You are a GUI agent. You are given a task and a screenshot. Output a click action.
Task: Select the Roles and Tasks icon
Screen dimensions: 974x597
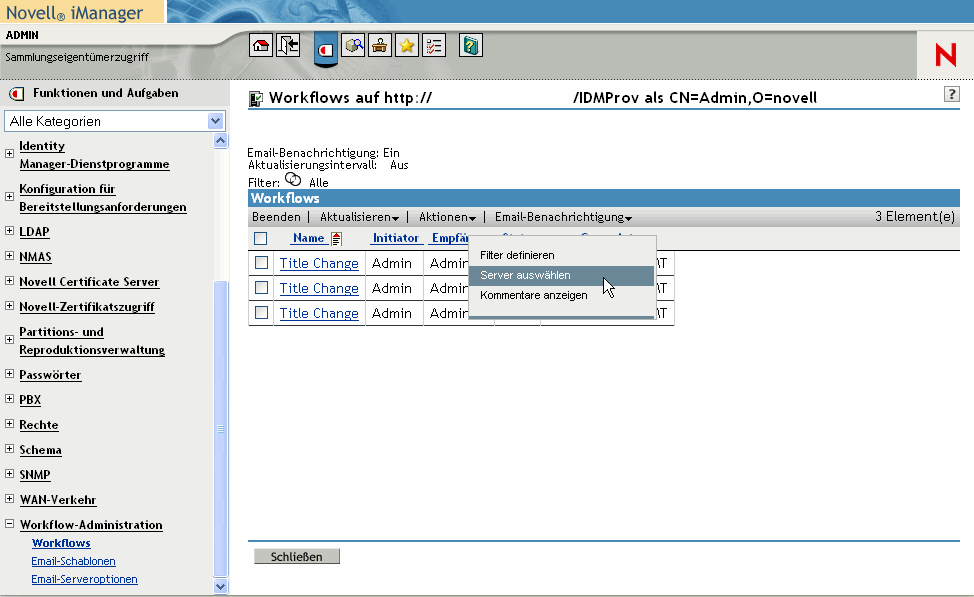coord(325,48)
